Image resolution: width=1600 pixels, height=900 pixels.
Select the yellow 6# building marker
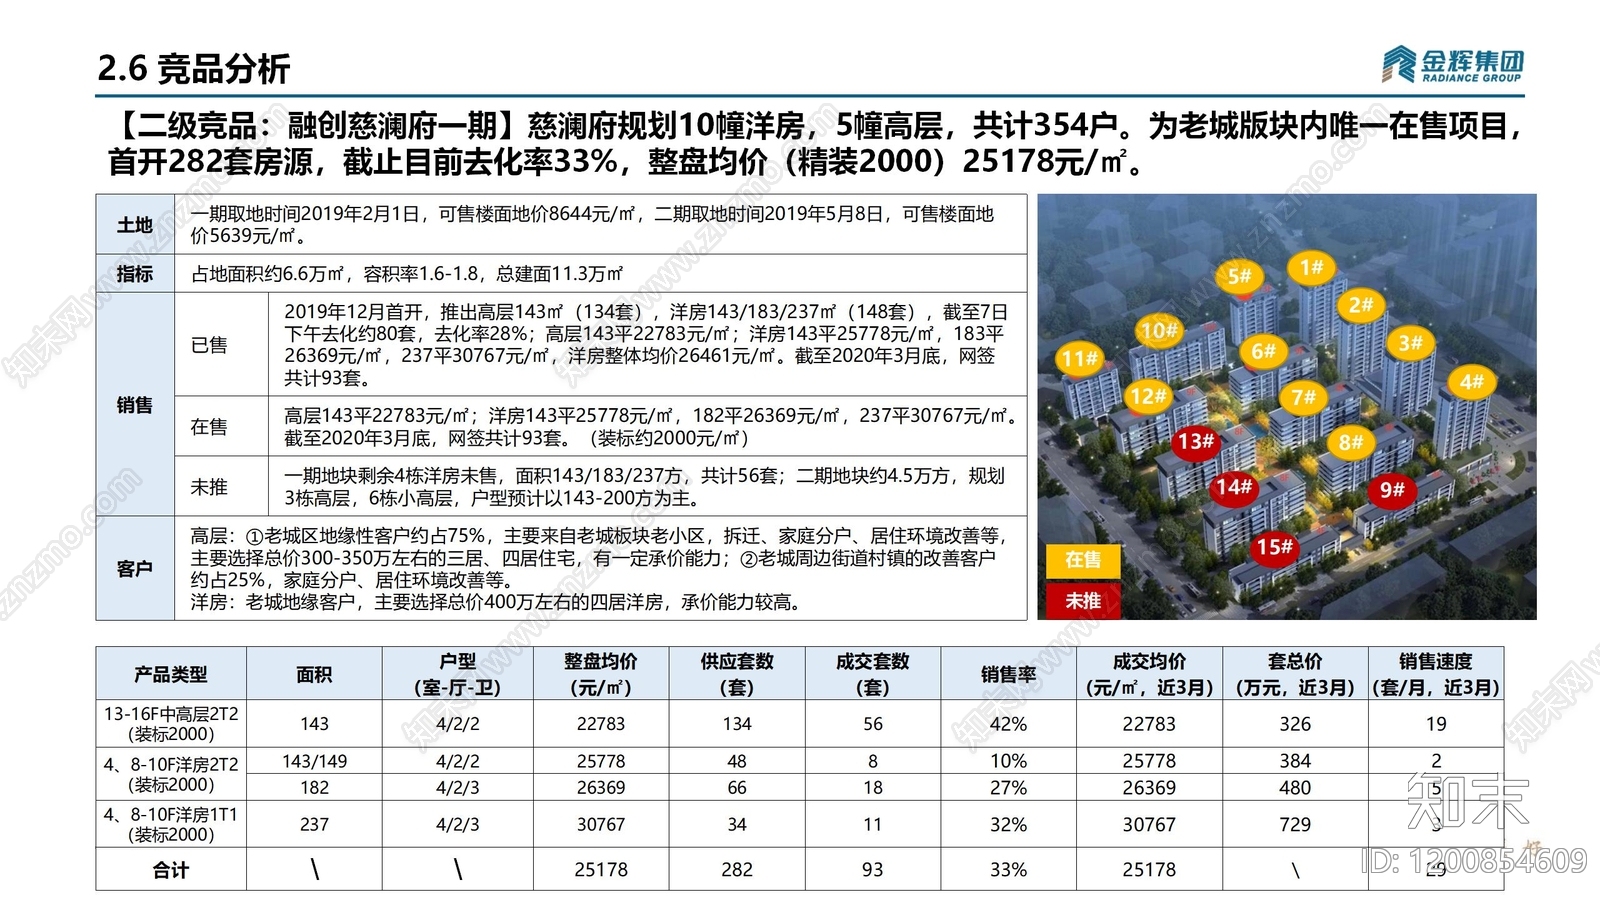point(1263,351)
